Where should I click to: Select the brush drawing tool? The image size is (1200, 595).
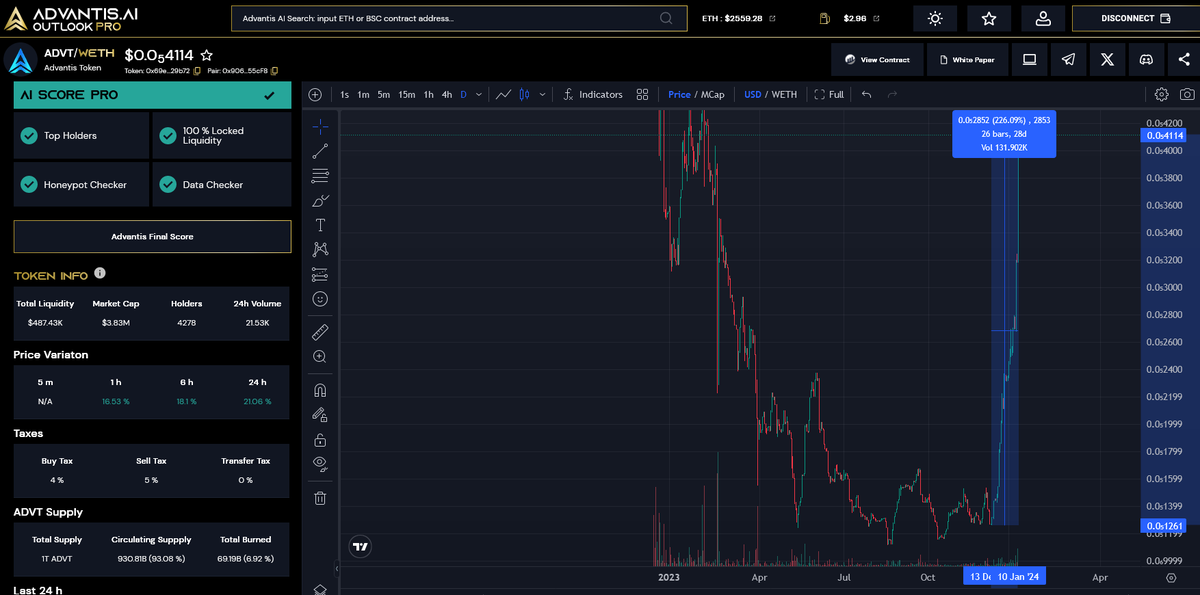(320, 200)
